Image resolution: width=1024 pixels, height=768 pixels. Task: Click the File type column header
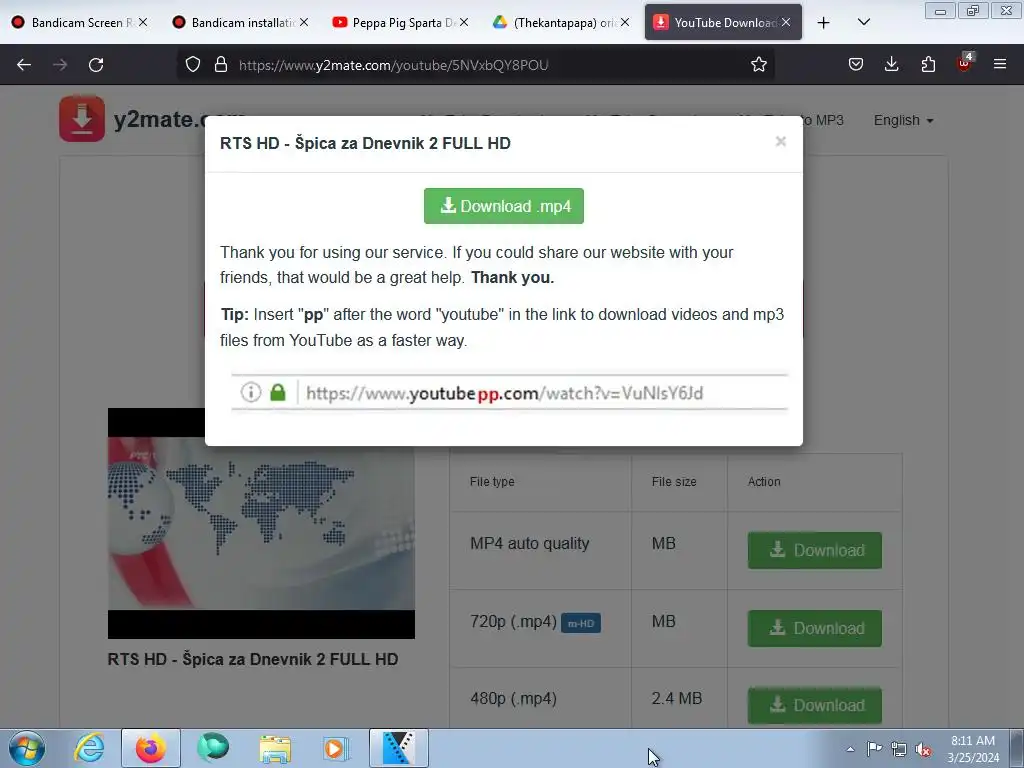[492, 481]
